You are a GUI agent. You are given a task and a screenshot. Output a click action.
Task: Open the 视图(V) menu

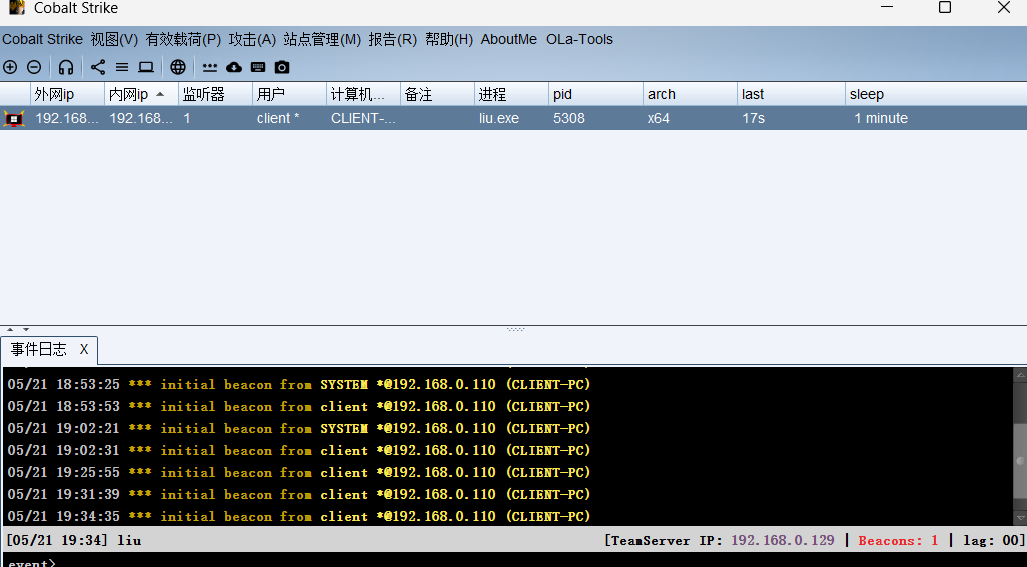[114, 39]
